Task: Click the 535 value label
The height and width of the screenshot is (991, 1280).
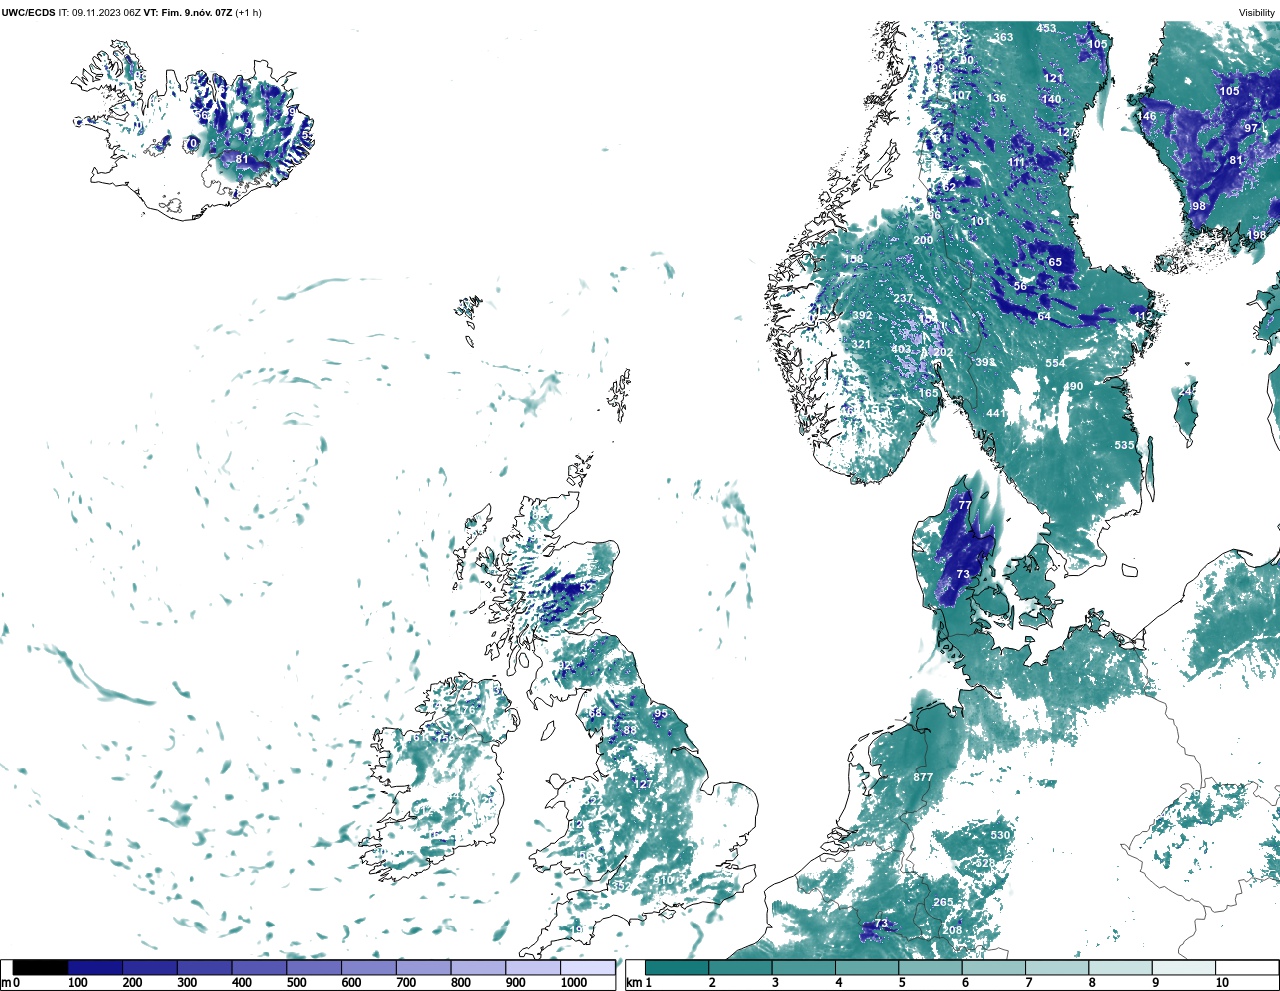Action: point(1124,445)
